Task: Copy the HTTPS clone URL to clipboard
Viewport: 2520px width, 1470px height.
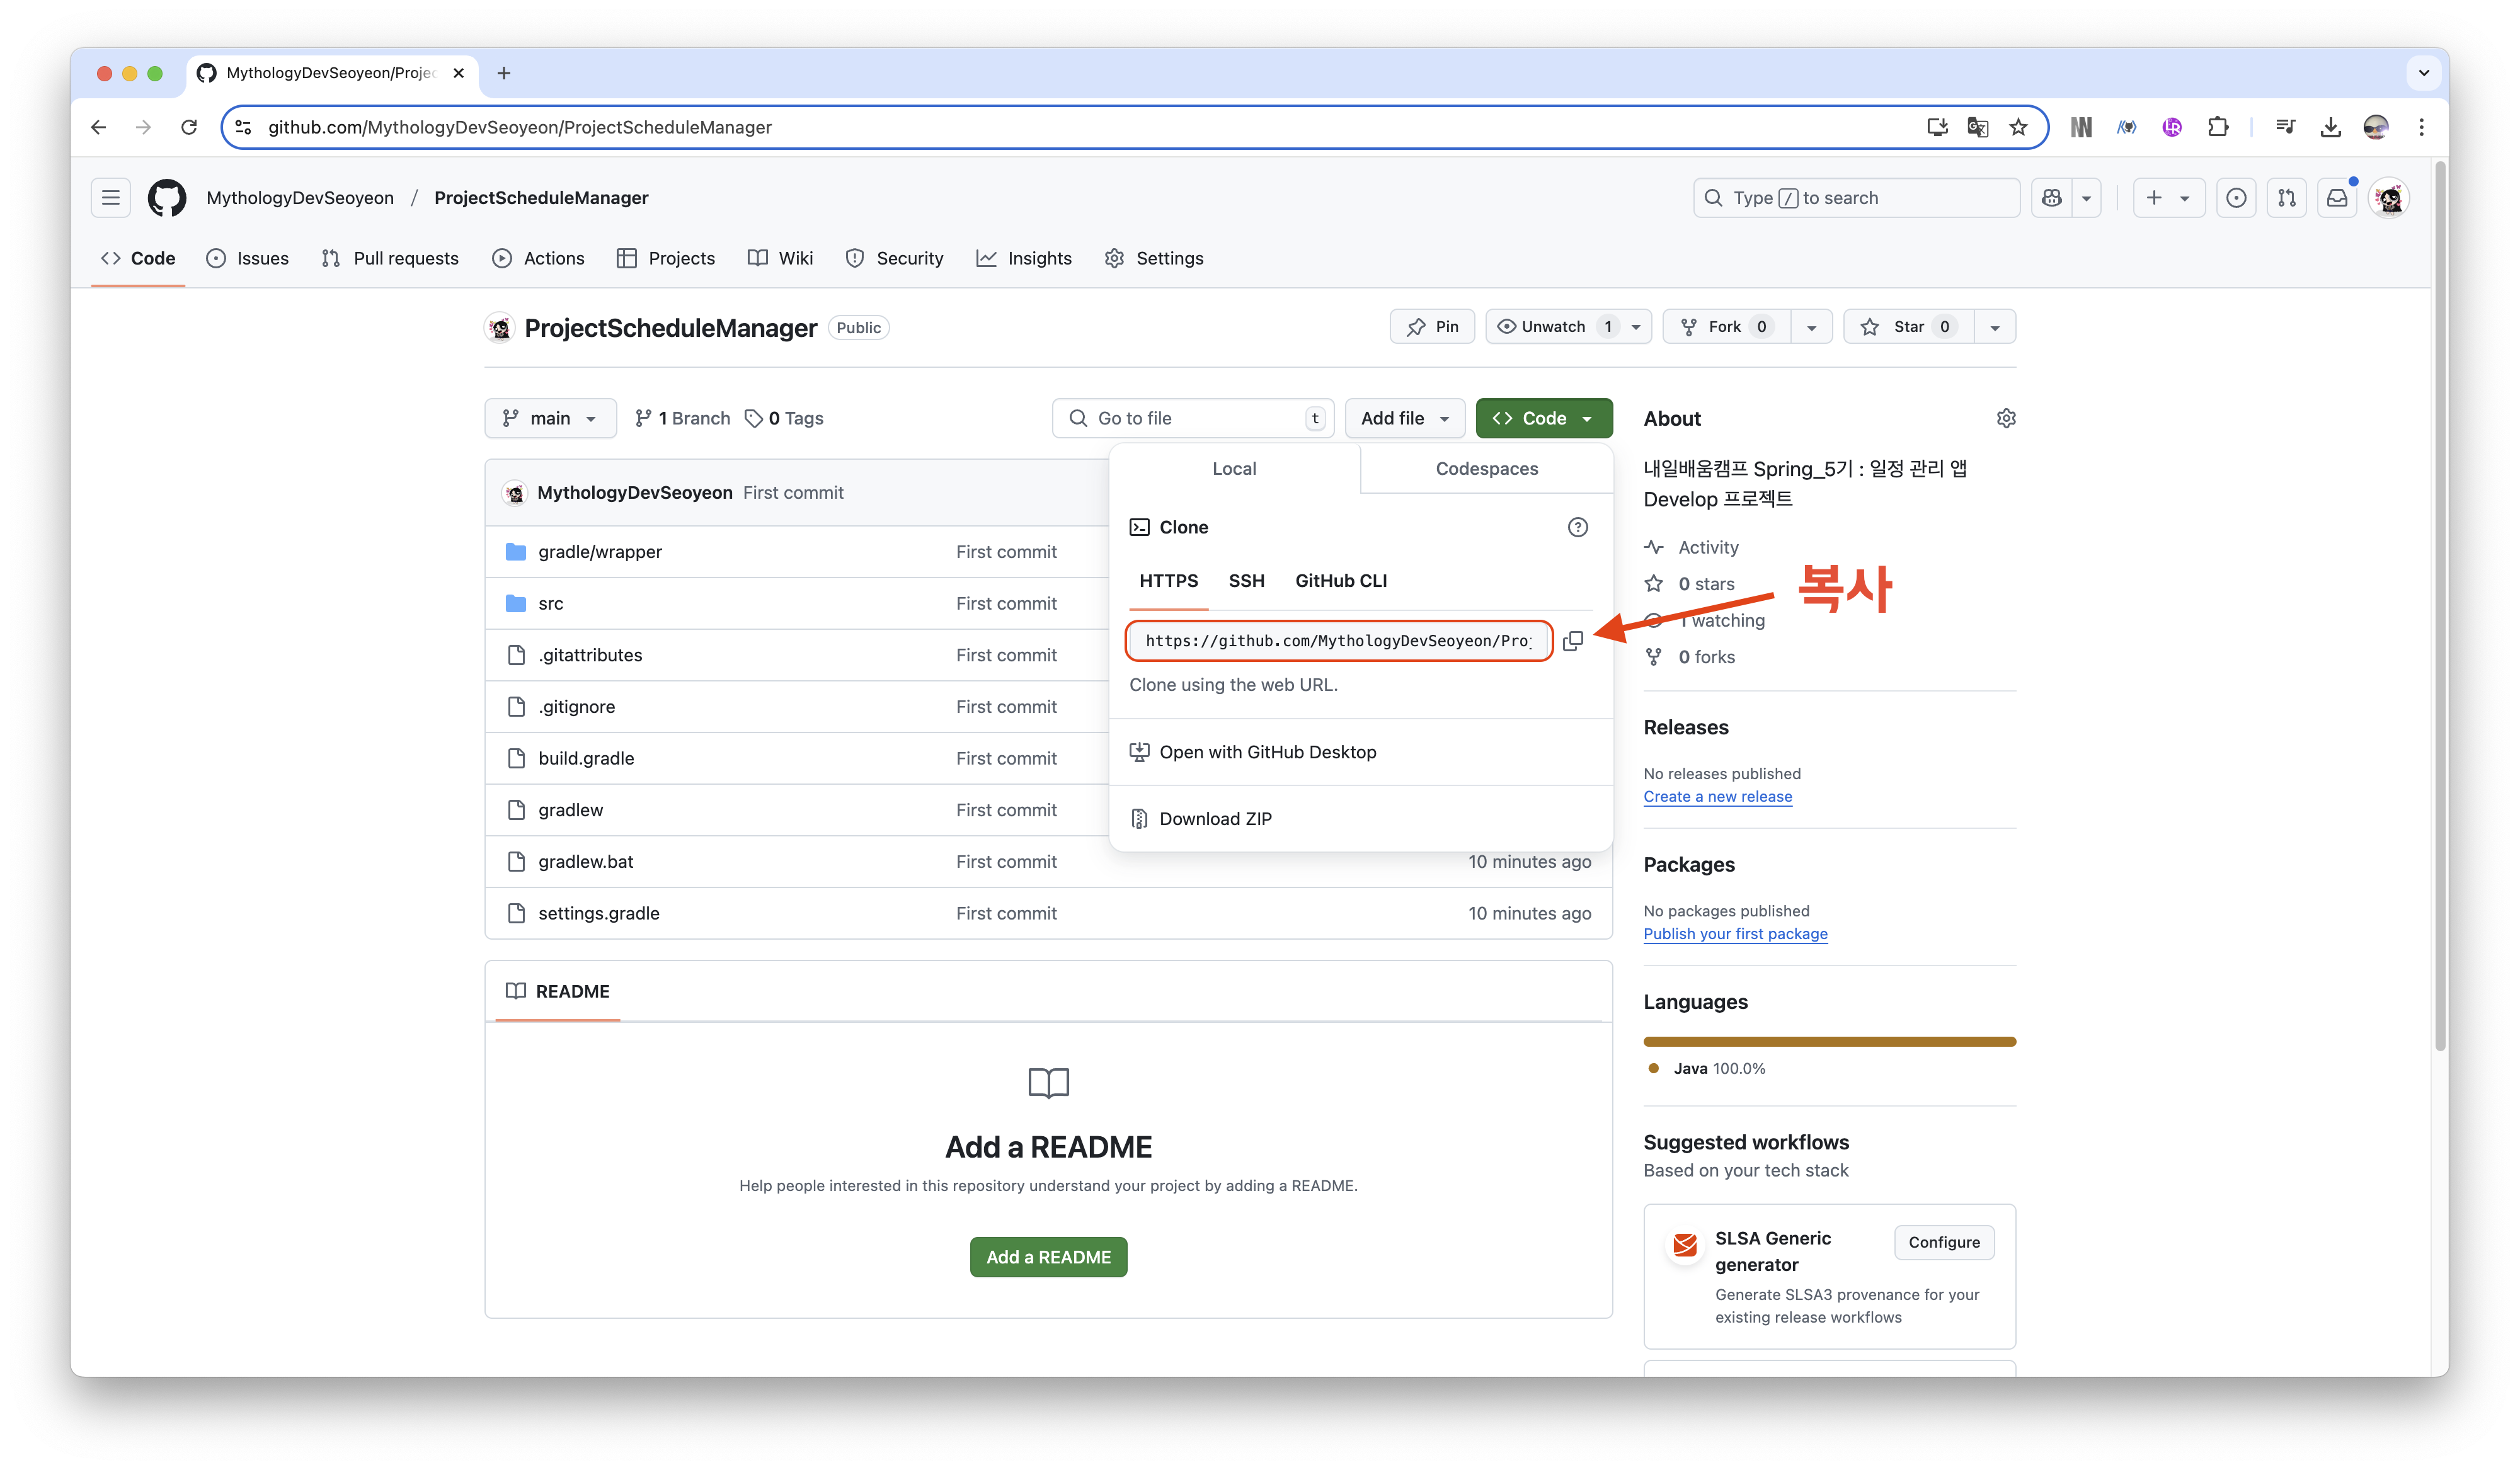Action: pos(1572,641)
